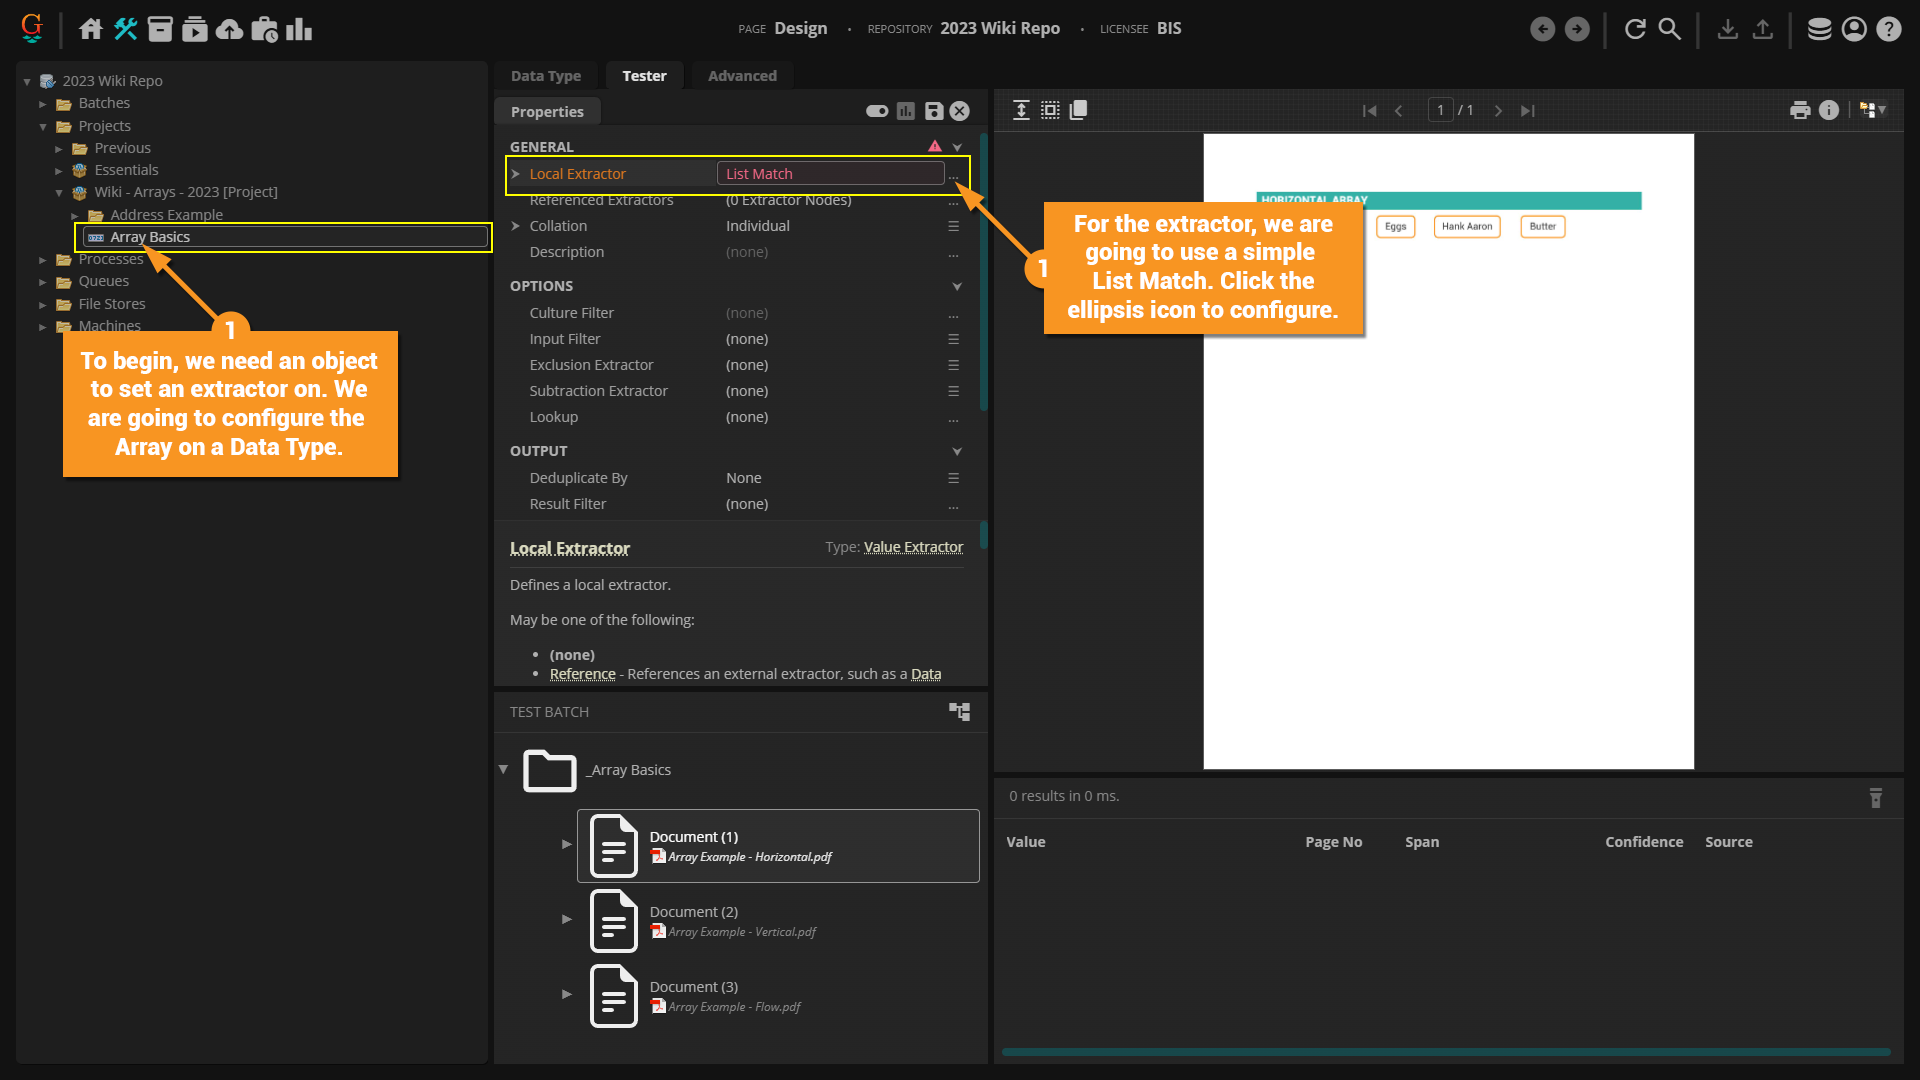Screen dimensions: 1920x1080
Task: Open the Stats bar chart page icon
Action: (x=298, y=29)
